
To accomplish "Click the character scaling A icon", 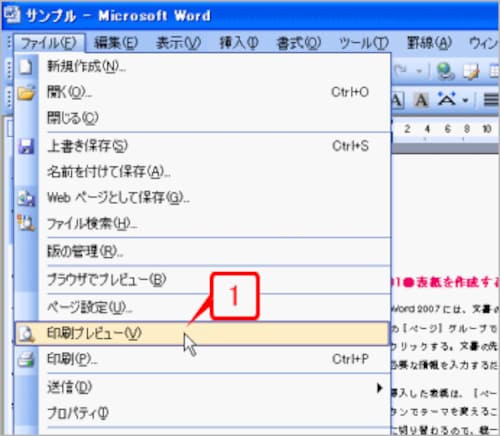I will 447,99.
